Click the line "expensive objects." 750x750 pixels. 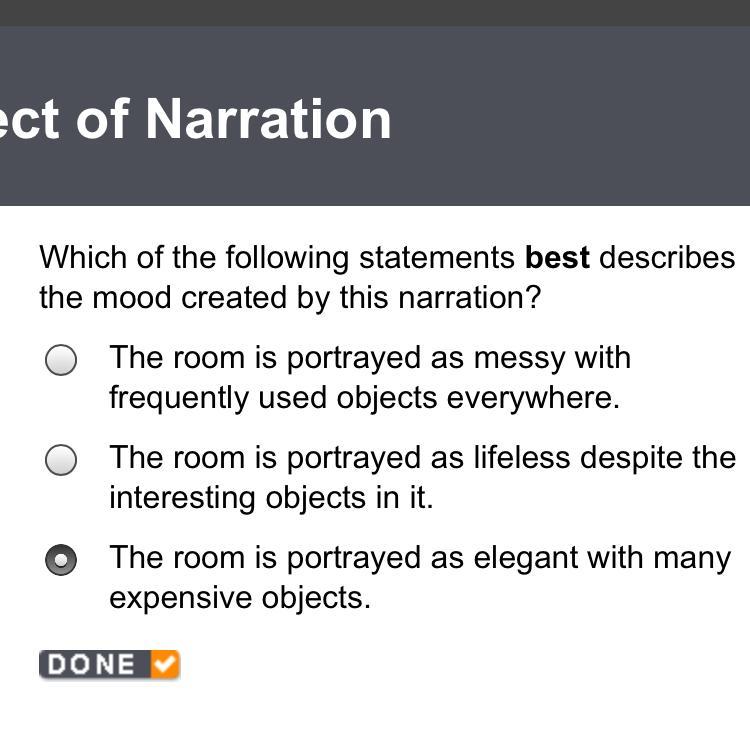tap(239, 598)
